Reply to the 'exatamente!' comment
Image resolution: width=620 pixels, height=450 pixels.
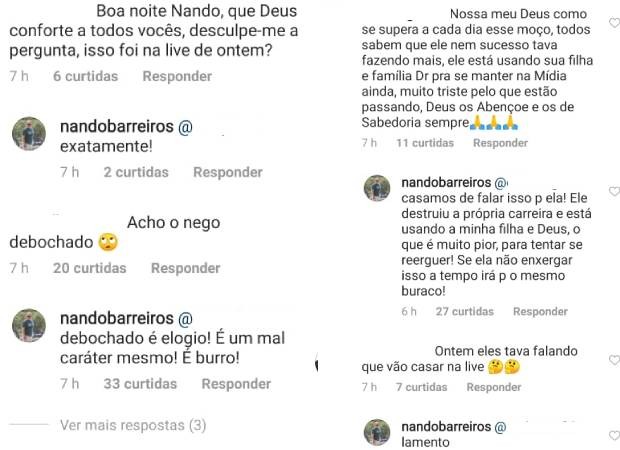228,172
